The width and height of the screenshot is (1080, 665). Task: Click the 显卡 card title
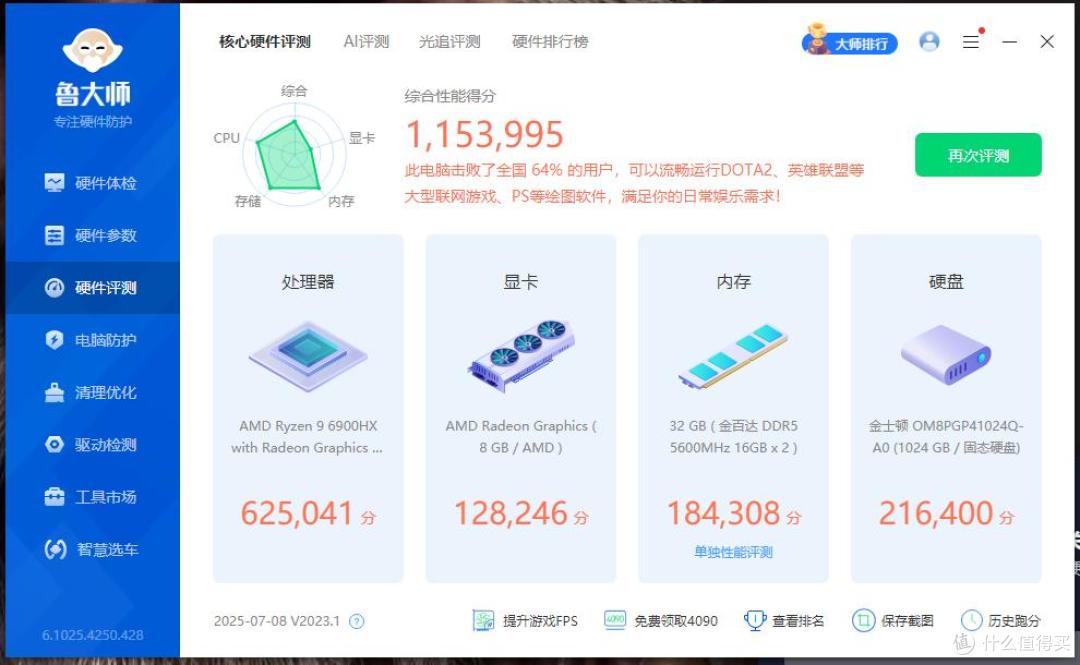pos(521,282)
